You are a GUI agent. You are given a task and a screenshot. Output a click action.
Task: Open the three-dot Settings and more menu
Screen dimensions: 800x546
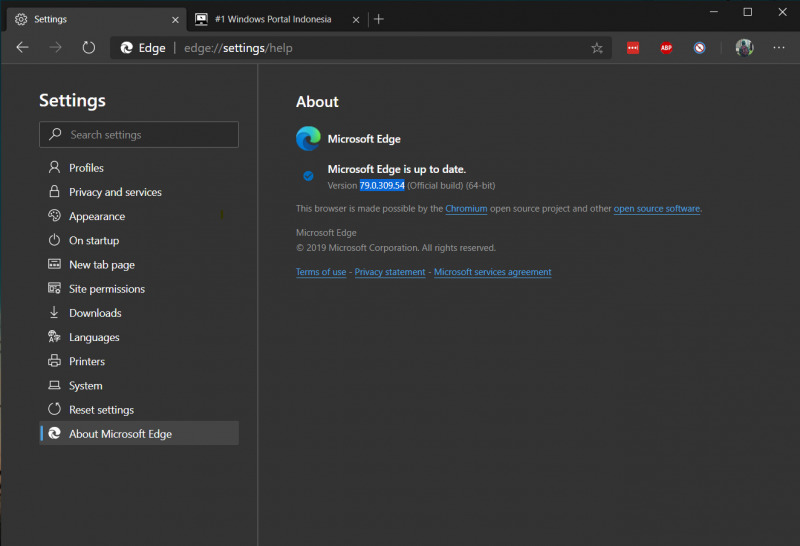(779, 47)
